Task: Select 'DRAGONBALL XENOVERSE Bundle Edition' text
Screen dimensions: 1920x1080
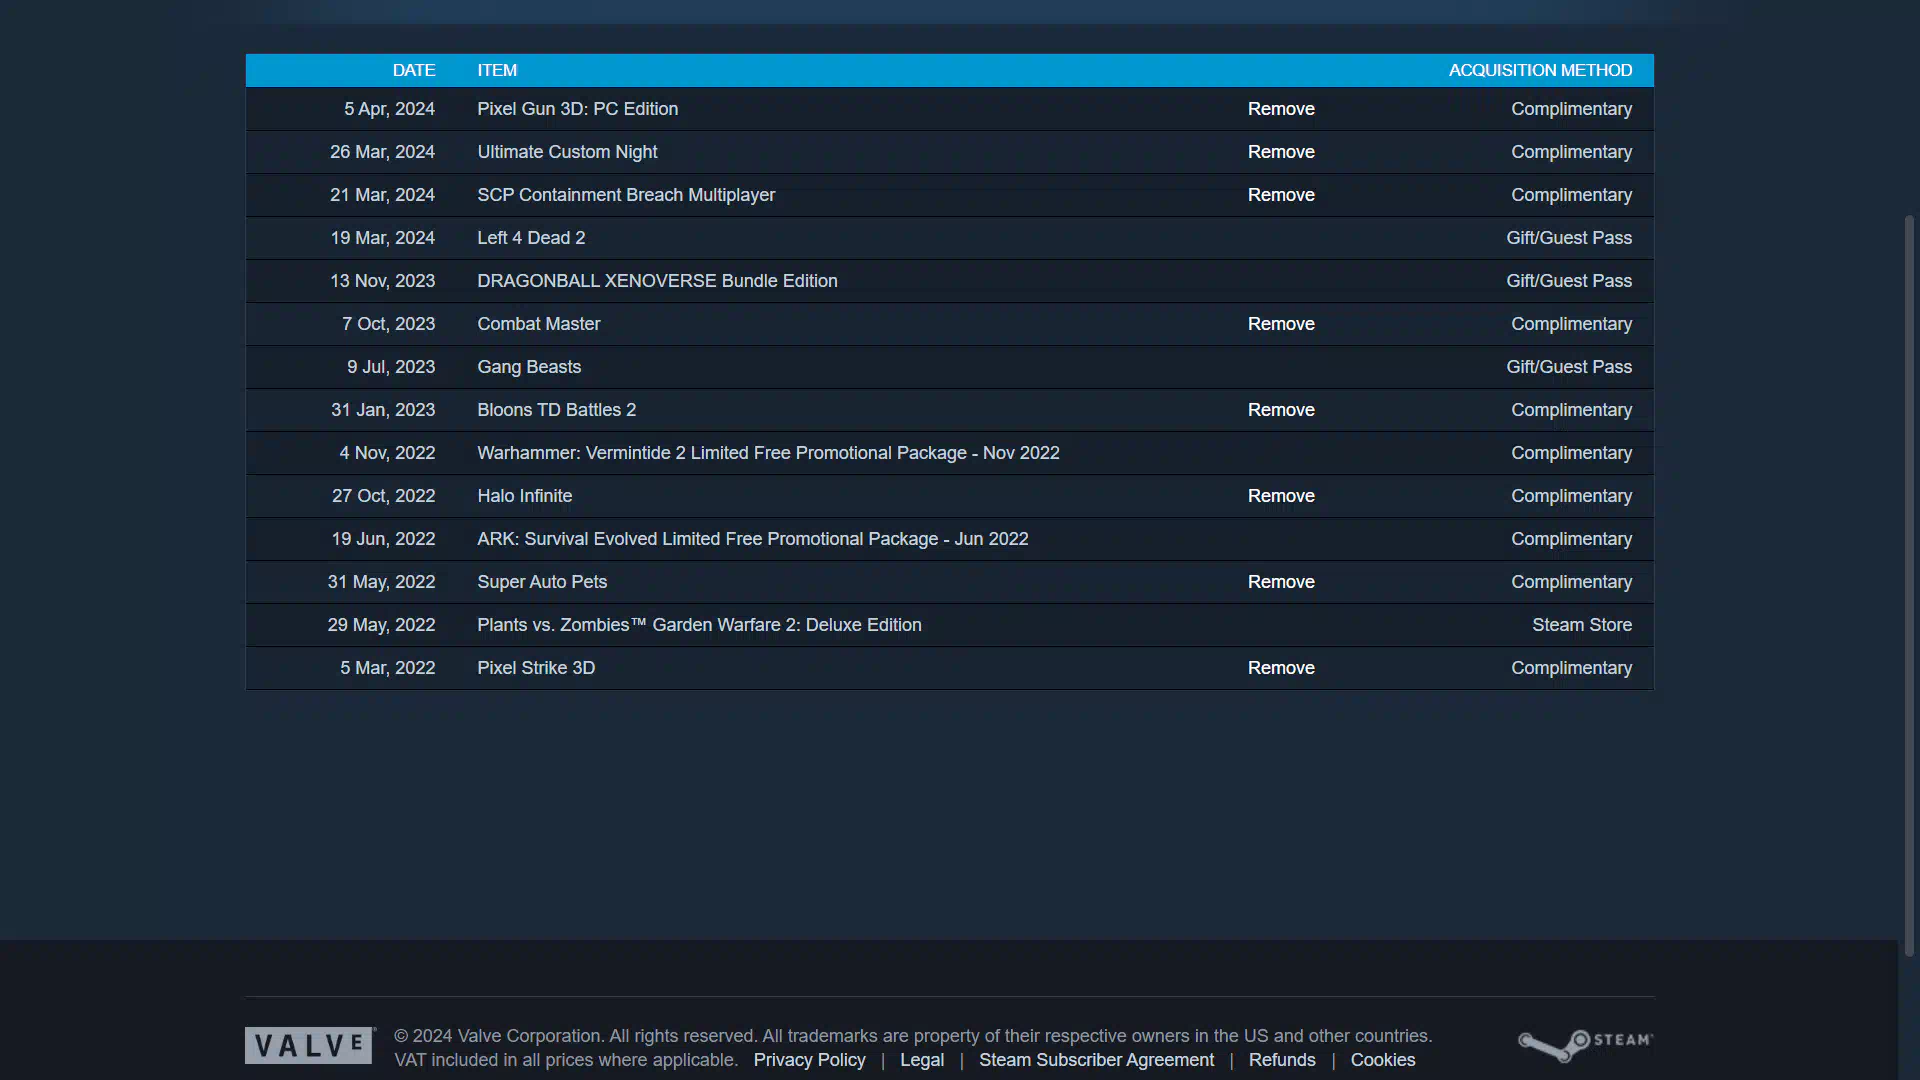Action: 657,281
